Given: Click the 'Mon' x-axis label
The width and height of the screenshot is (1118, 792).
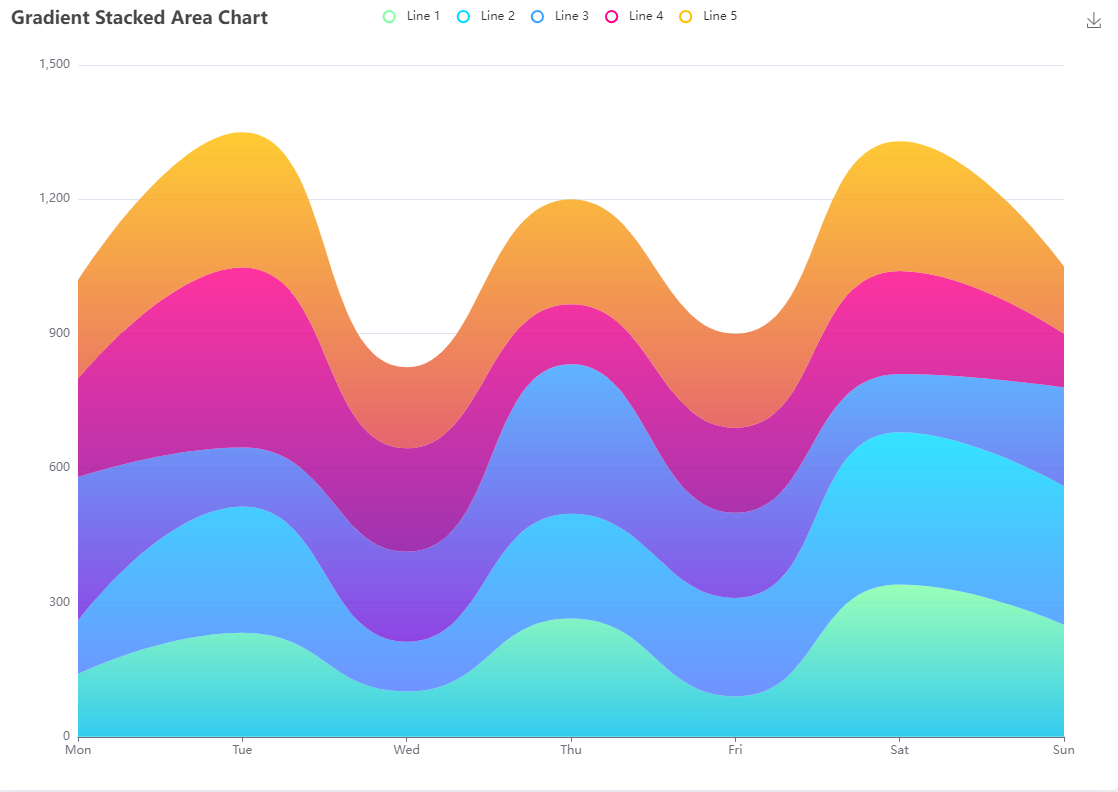Looking at the screenshot, I should tap(78, 750).
